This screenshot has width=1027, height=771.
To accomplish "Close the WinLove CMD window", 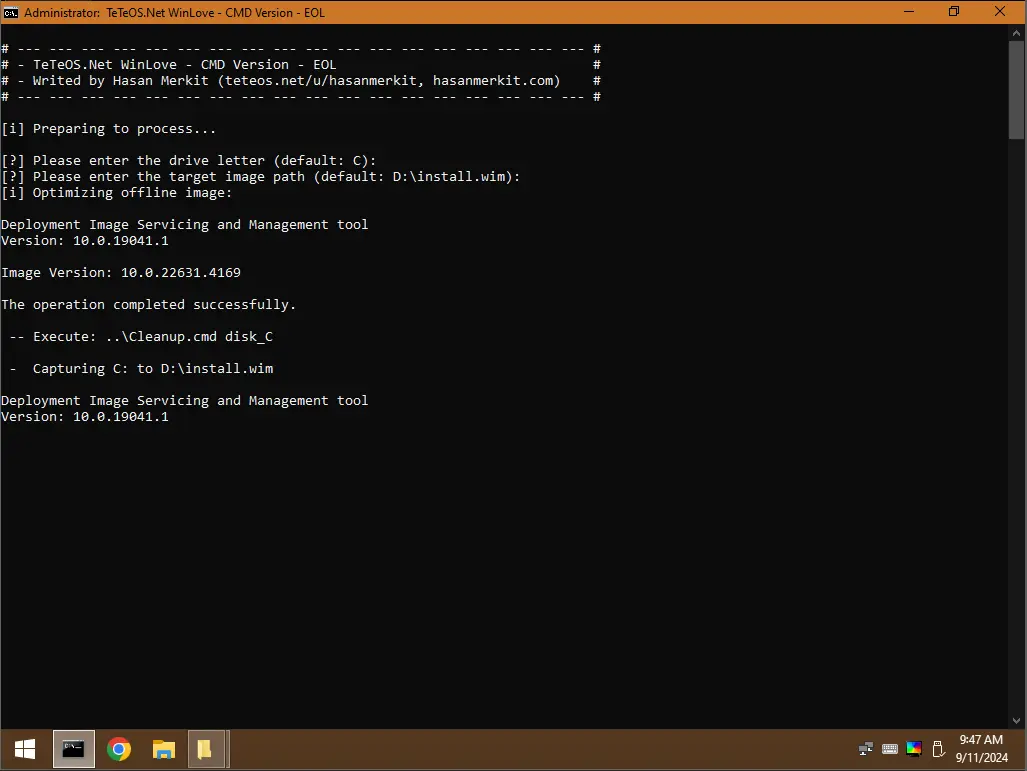I will (1000, 12).
